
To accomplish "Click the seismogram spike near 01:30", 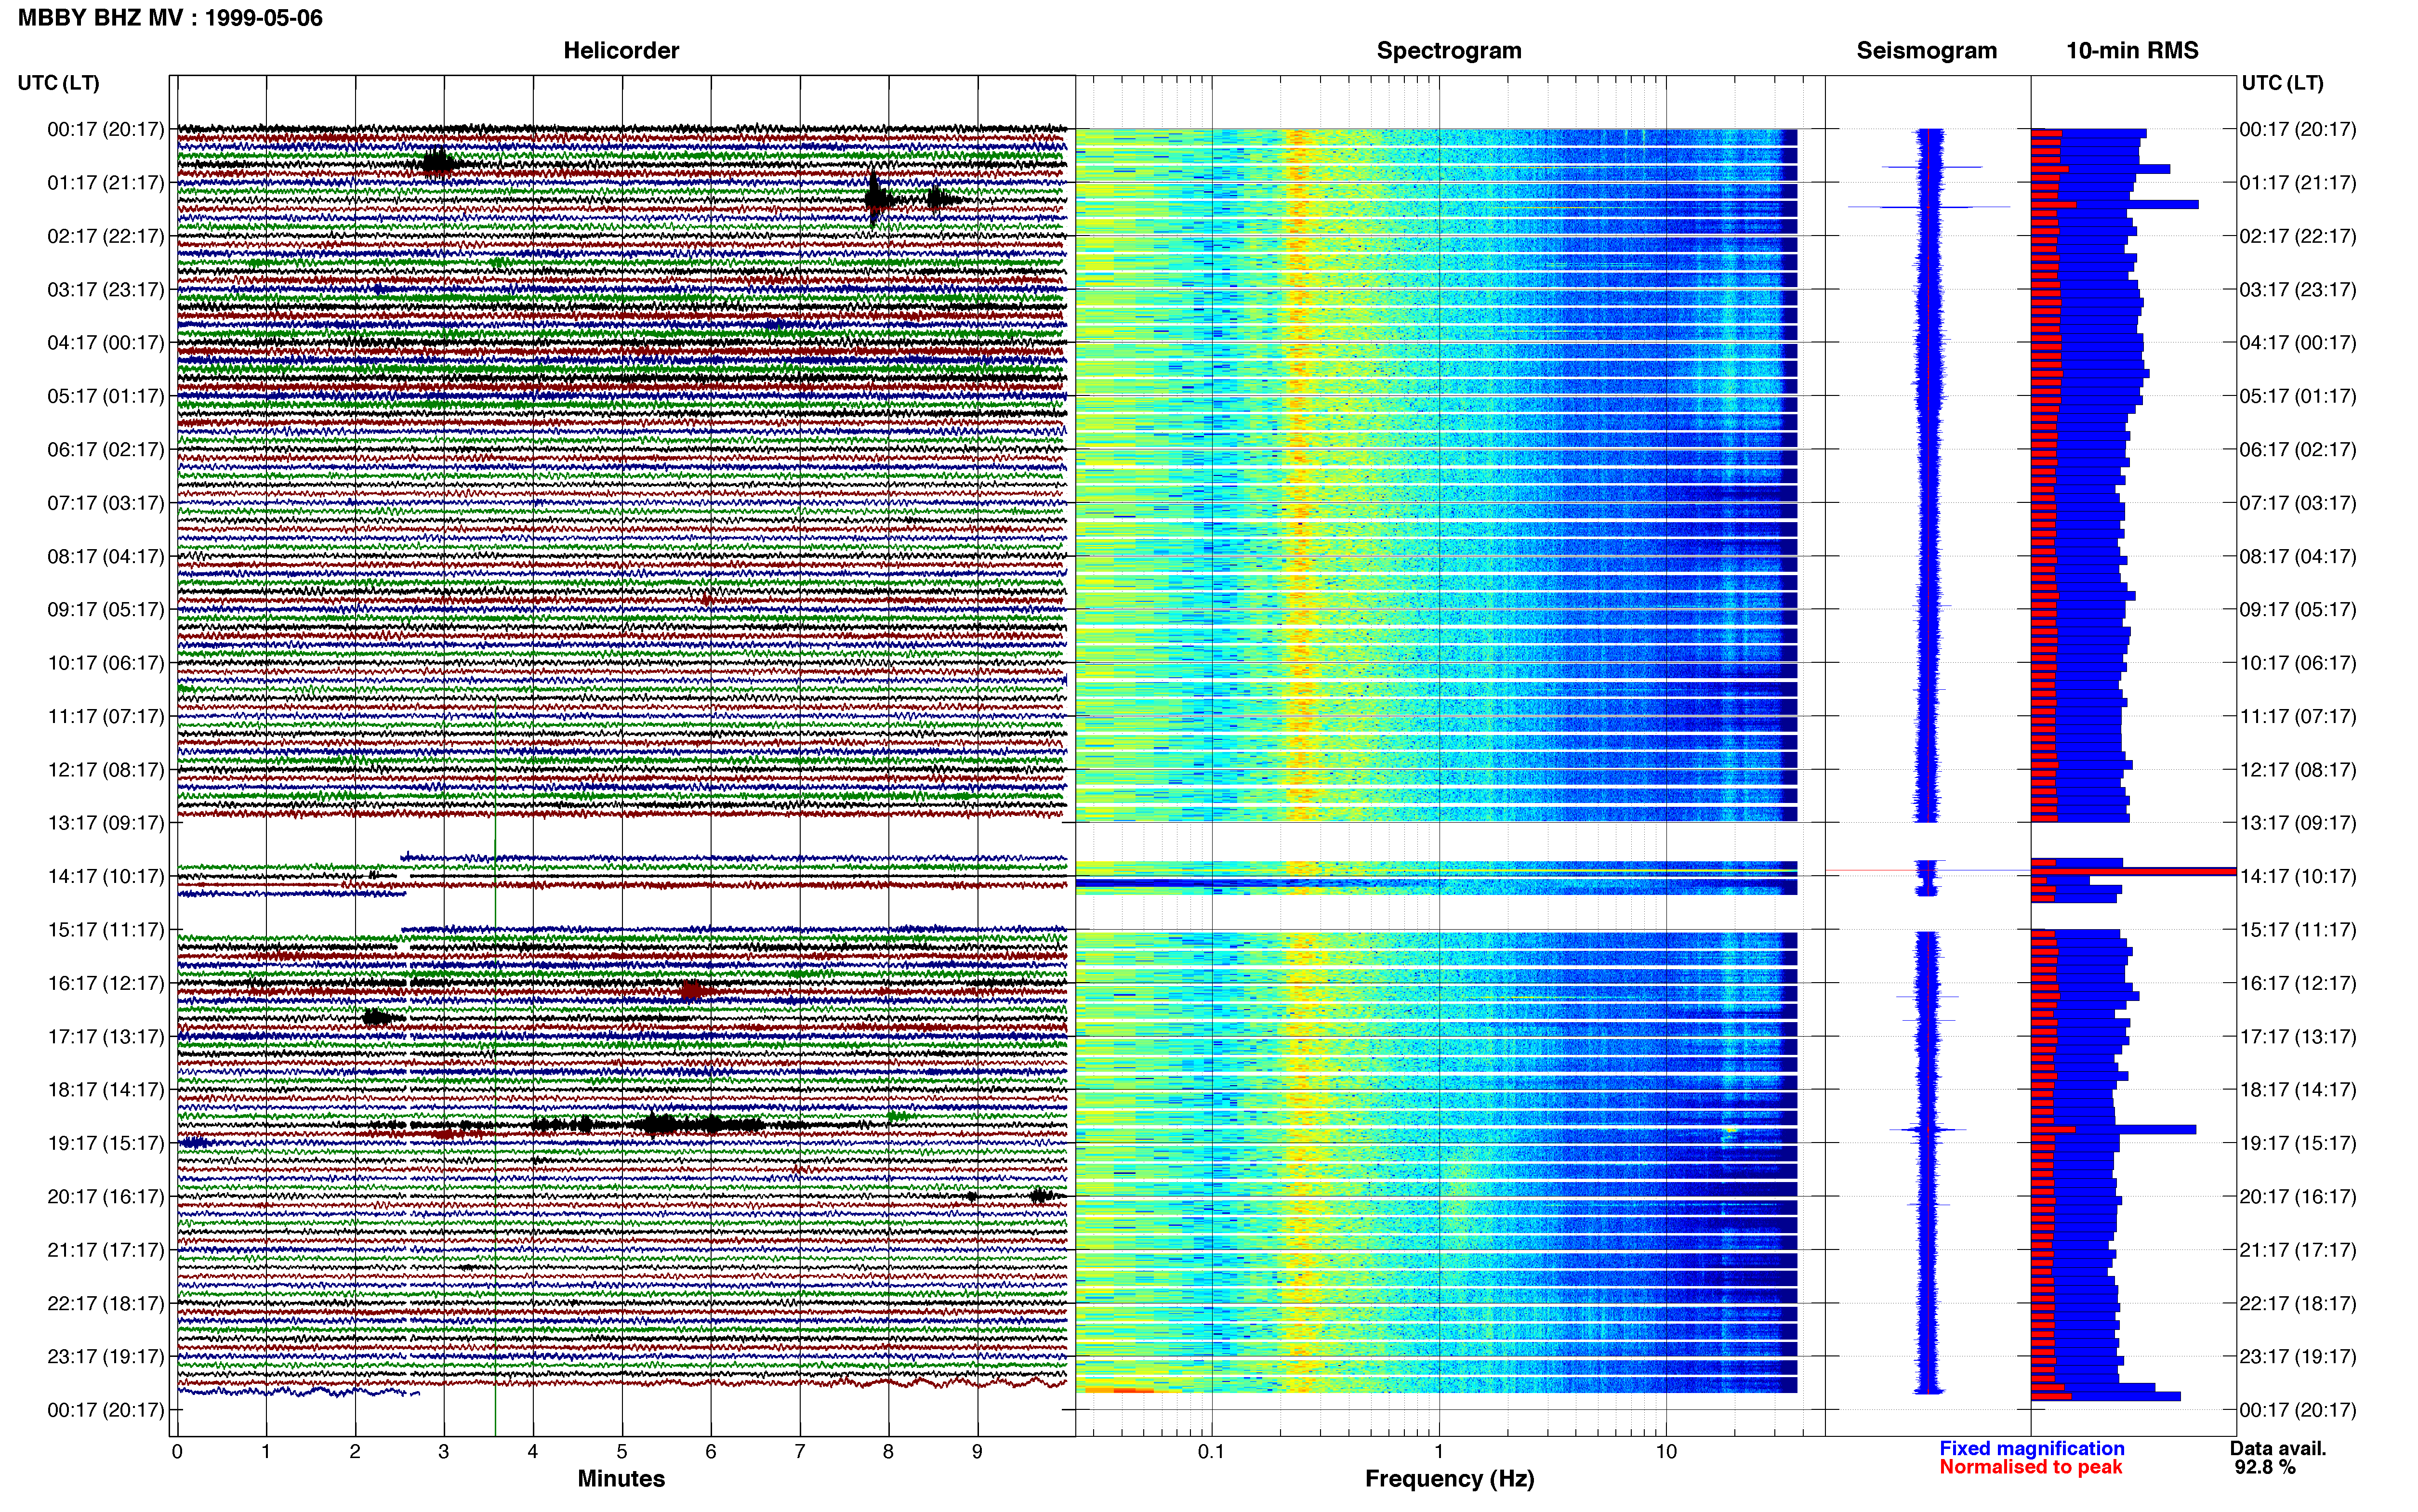I will click(1929, 207).
